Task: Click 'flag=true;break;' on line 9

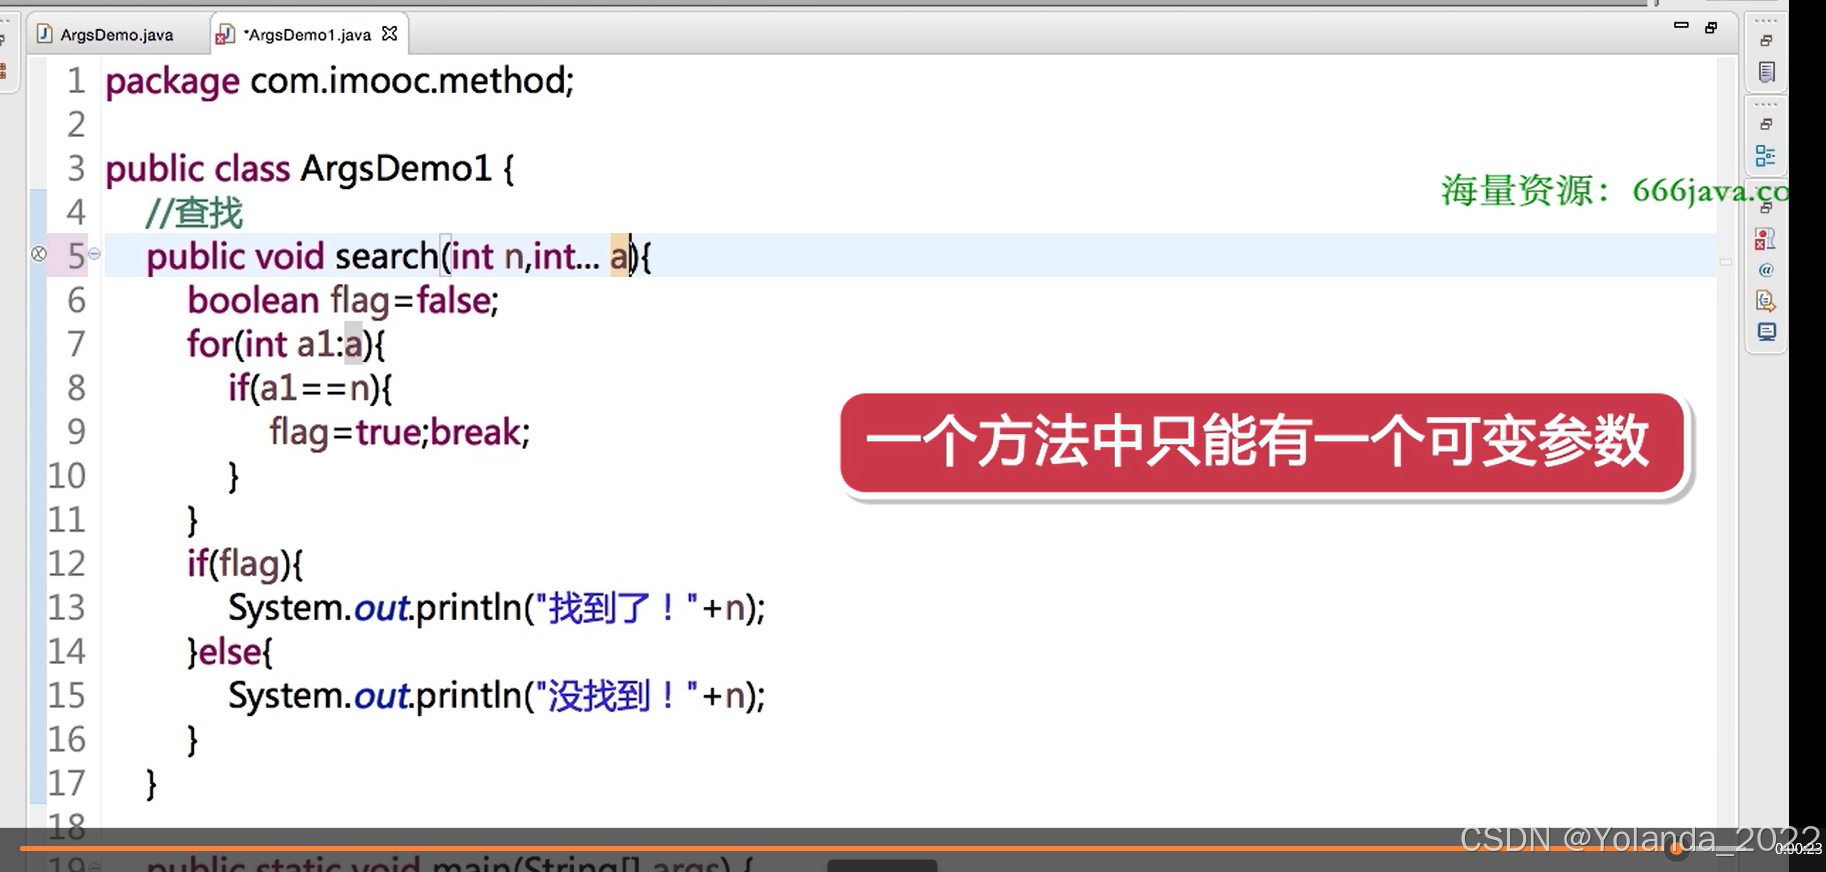Action: tap(400, 433)
